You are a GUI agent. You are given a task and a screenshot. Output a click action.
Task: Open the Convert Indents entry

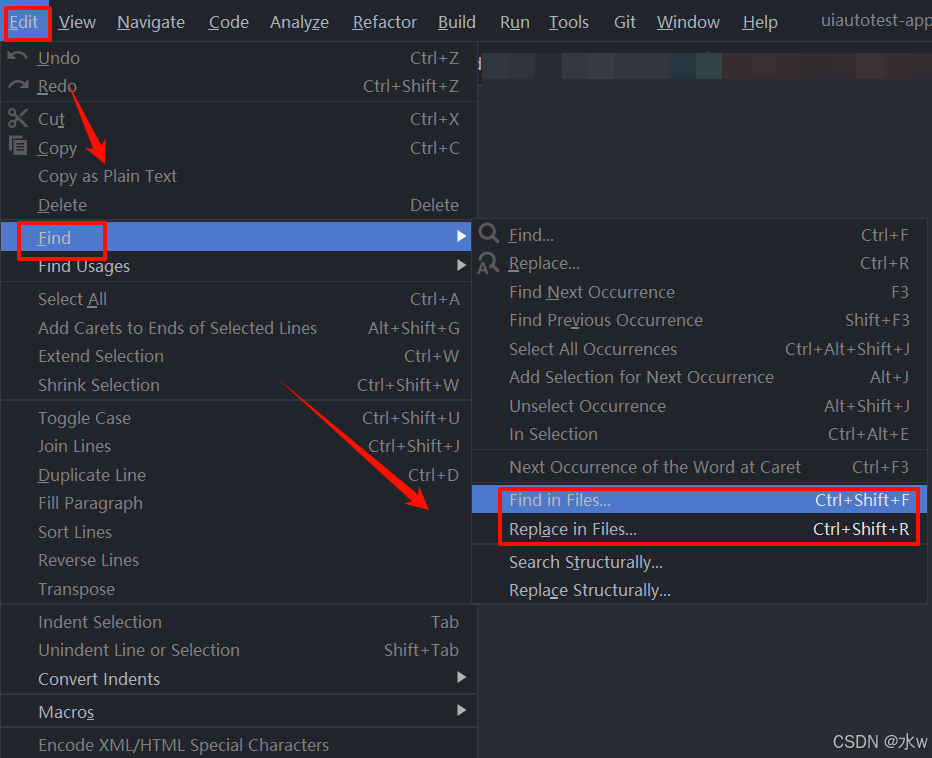click(238, 679)
